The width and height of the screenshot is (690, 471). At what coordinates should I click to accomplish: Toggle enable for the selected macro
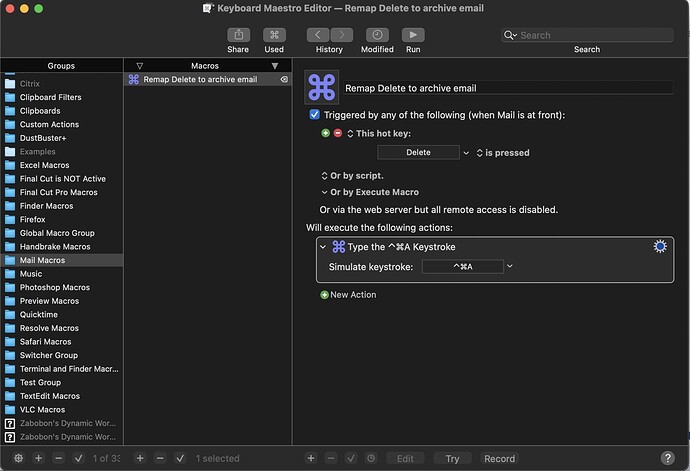point(180,458)
